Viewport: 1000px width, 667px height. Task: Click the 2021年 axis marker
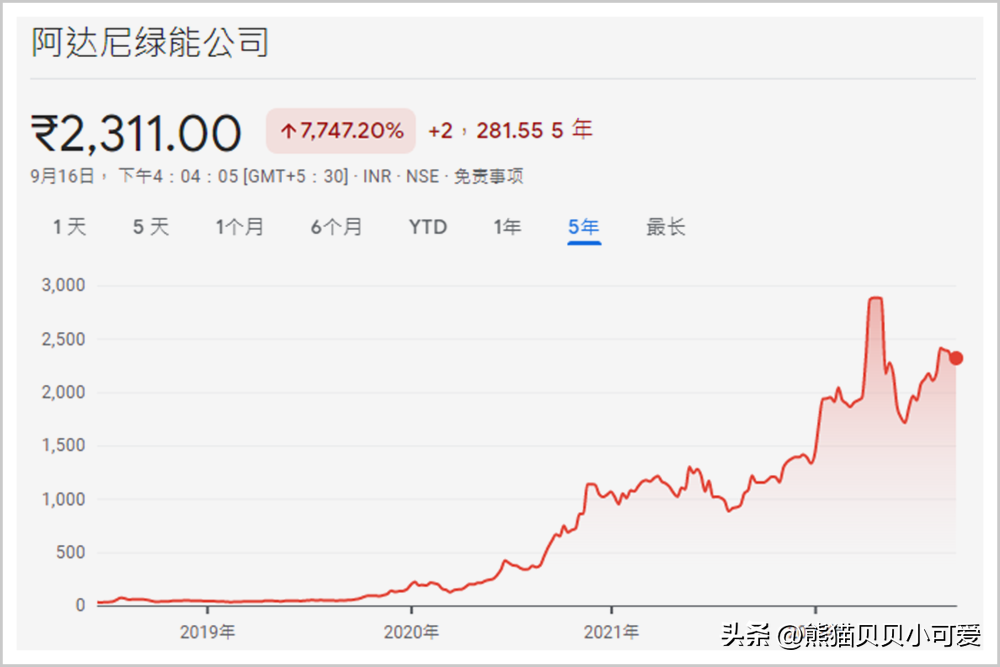coord(611,632)
